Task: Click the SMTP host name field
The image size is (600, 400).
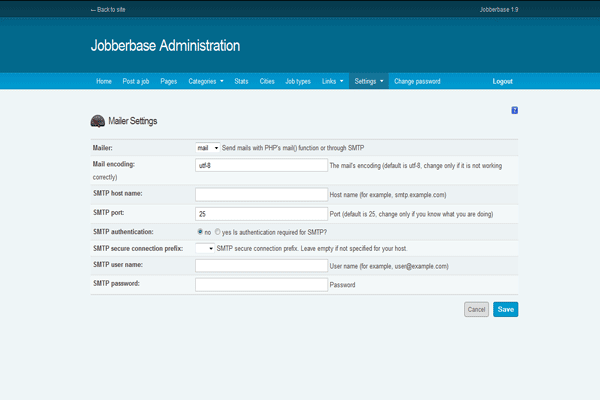Action: pos(261,194)
